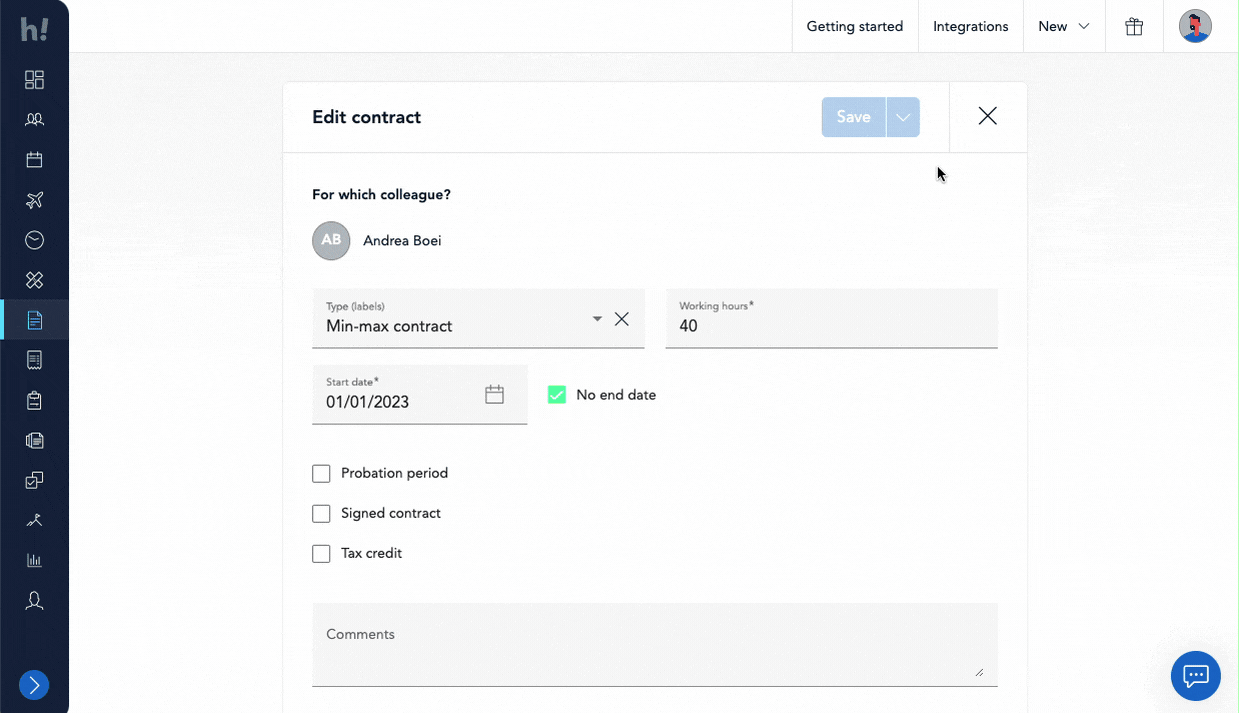Expand the New menu in header
Viewport: 1239px width, 713px height.
click(x=1063, y=27)
